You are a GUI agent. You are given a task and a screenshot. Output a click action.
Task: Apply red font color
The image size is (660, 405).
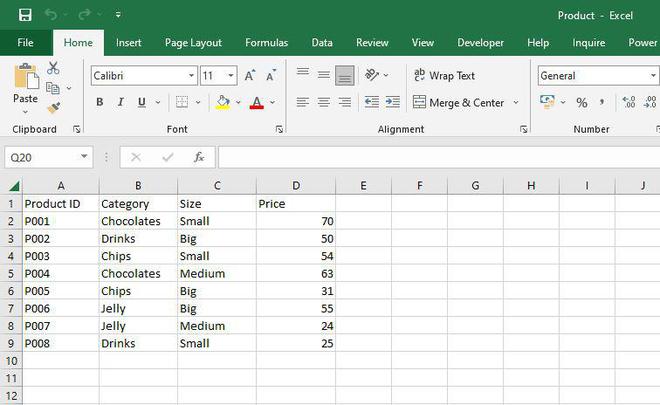pyautogui.click(x=257, y=102)
